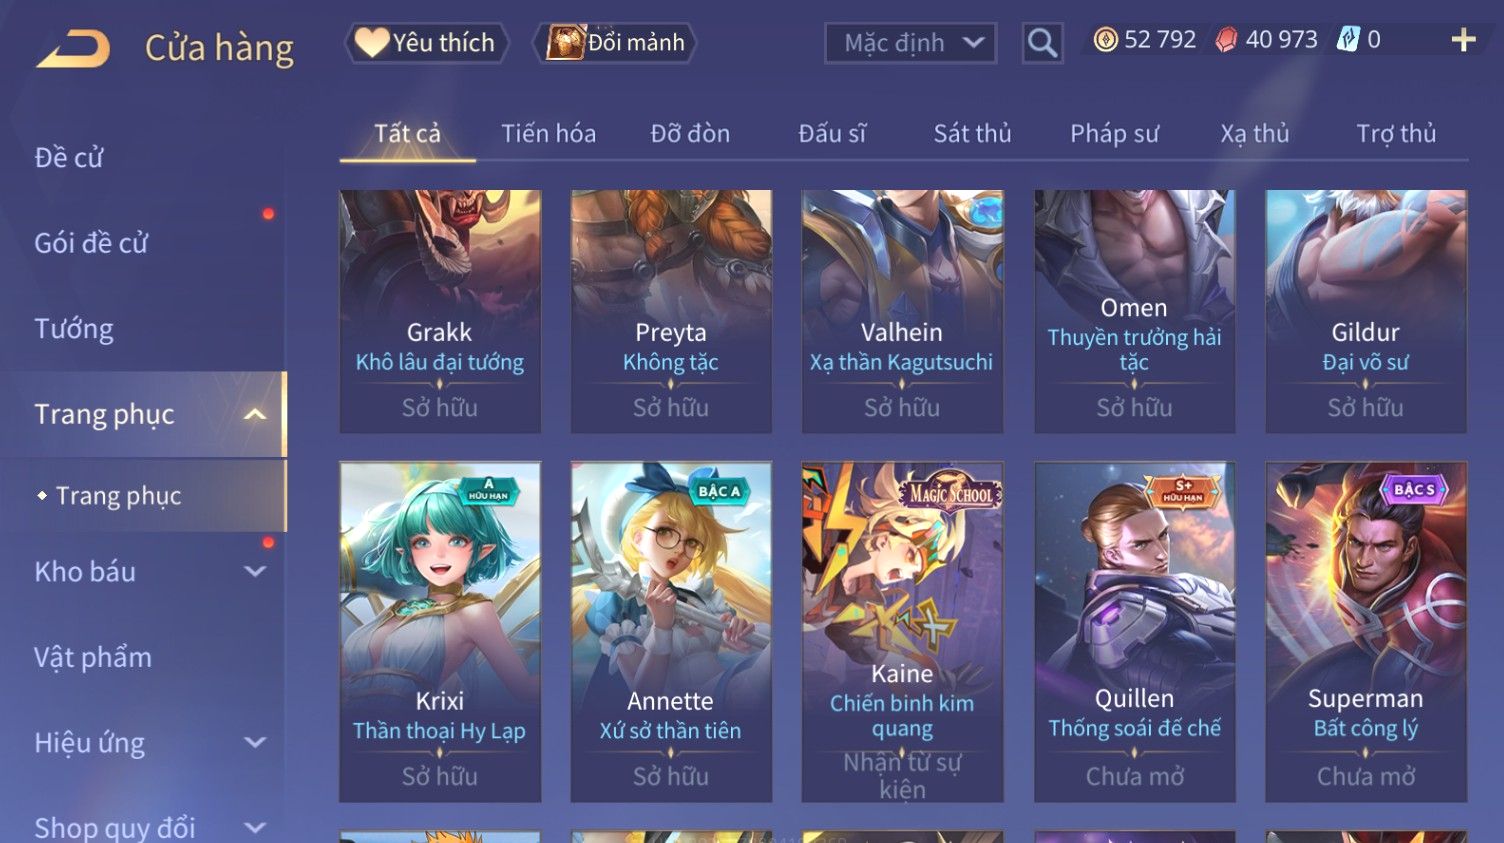Open Đổi mảnh fragment exchange
The width and height of the screenshot is (1504, 843).
tap(614, 43)
